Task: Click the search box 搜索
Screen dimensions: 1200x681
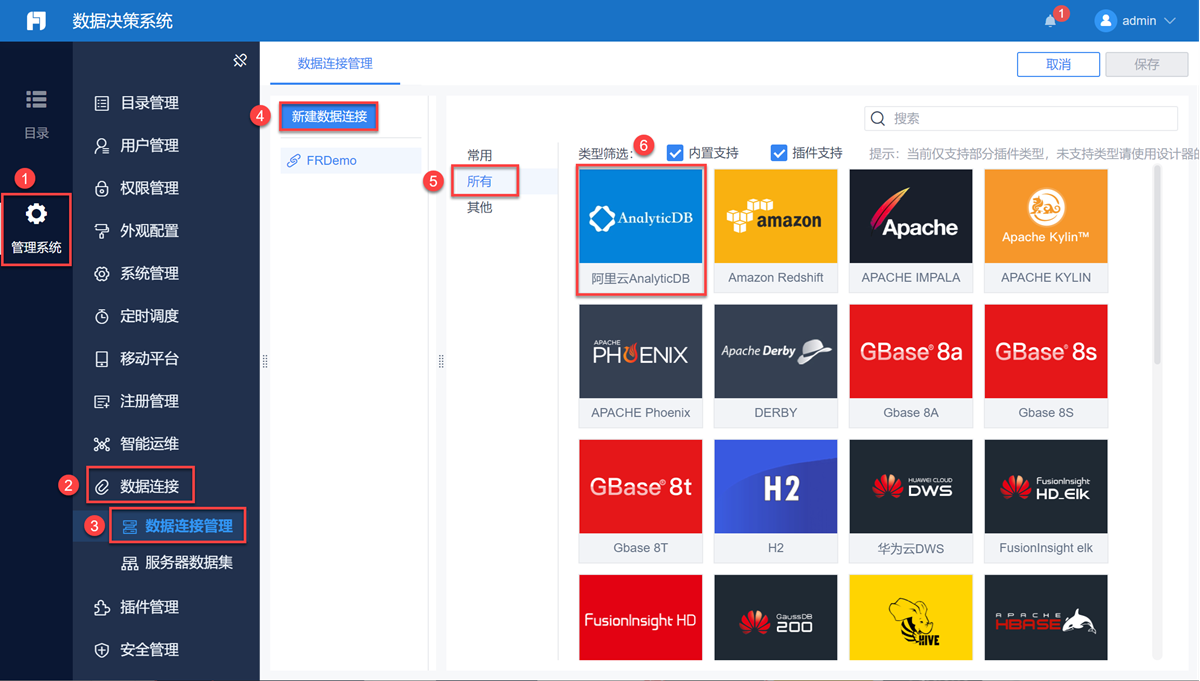Action: click(1021, 118)
